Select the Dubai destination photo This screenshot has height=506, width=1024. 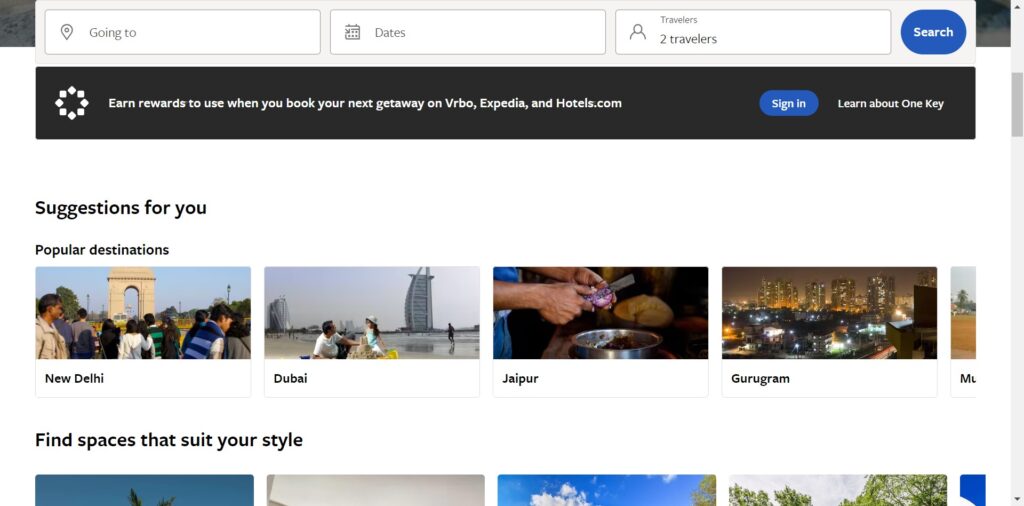371,313
